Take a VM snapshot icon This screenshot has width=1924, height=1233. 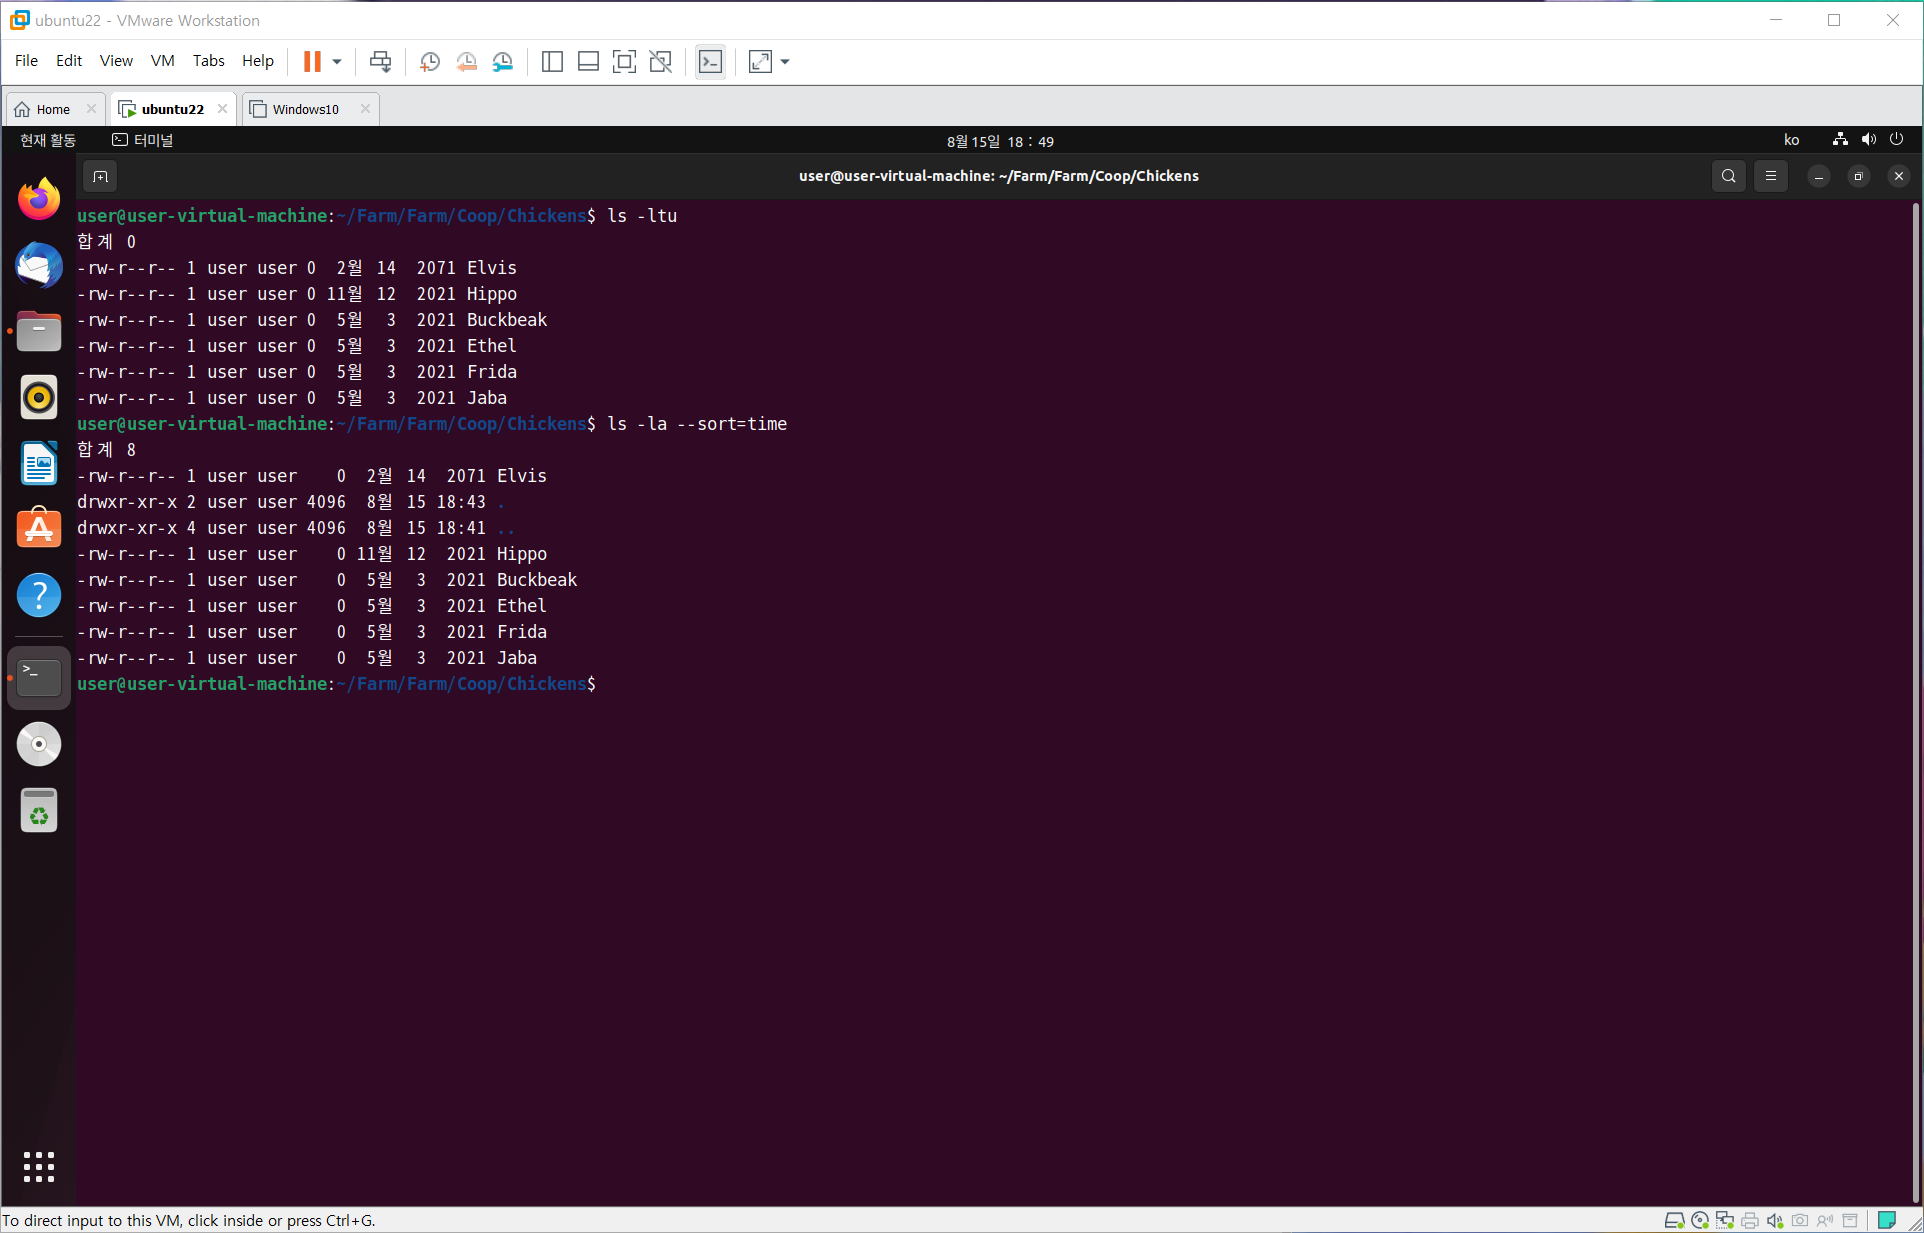point(430,62)
